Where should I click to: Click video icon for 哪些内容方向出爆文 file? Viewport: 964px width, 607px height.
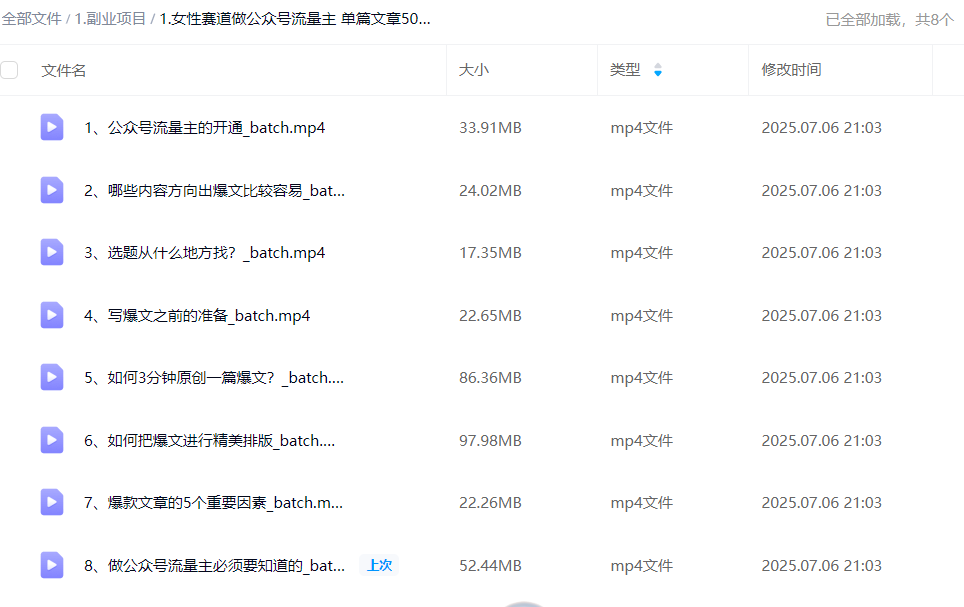point(52,190)
